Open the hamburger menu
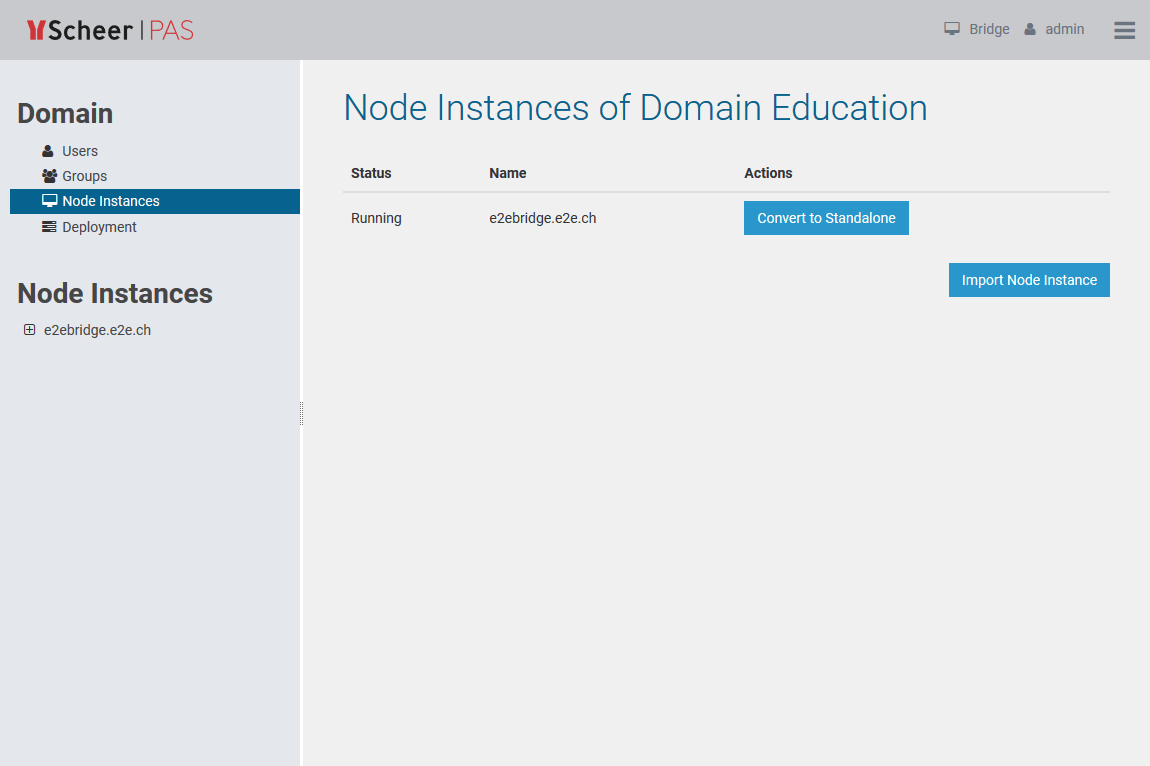Screen dimensions: 1150x766 (x=1124, y=30)
